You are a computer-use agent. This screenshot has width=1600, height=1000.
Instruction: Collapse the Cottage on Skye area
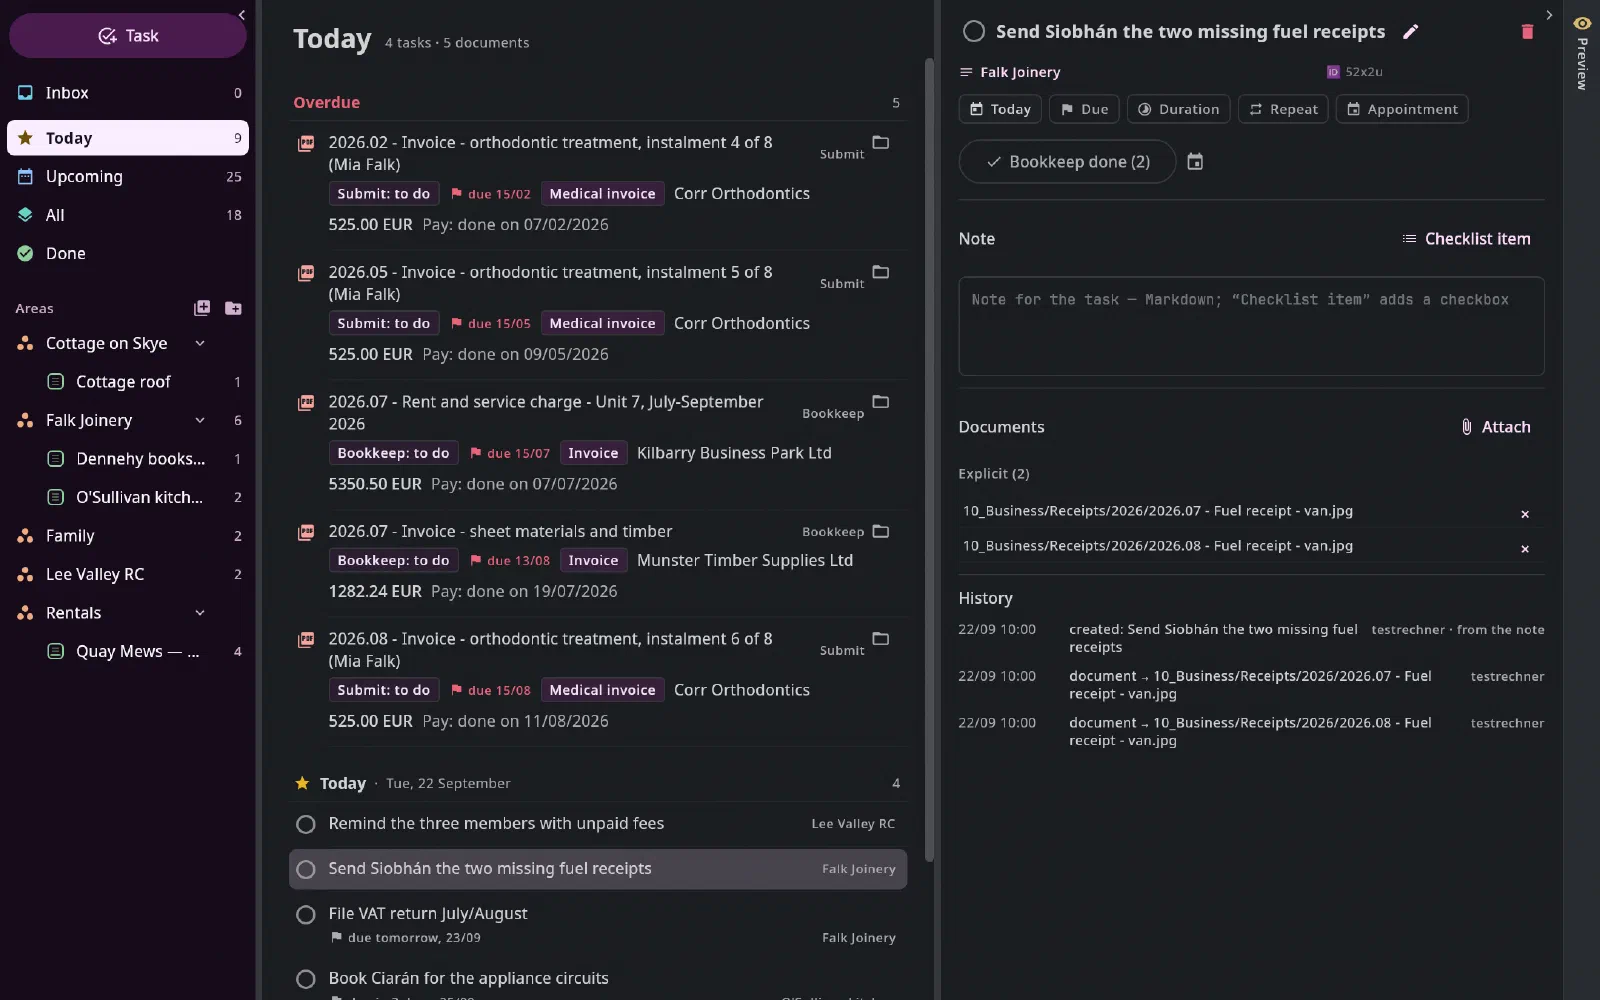click(x=200, y=343)
